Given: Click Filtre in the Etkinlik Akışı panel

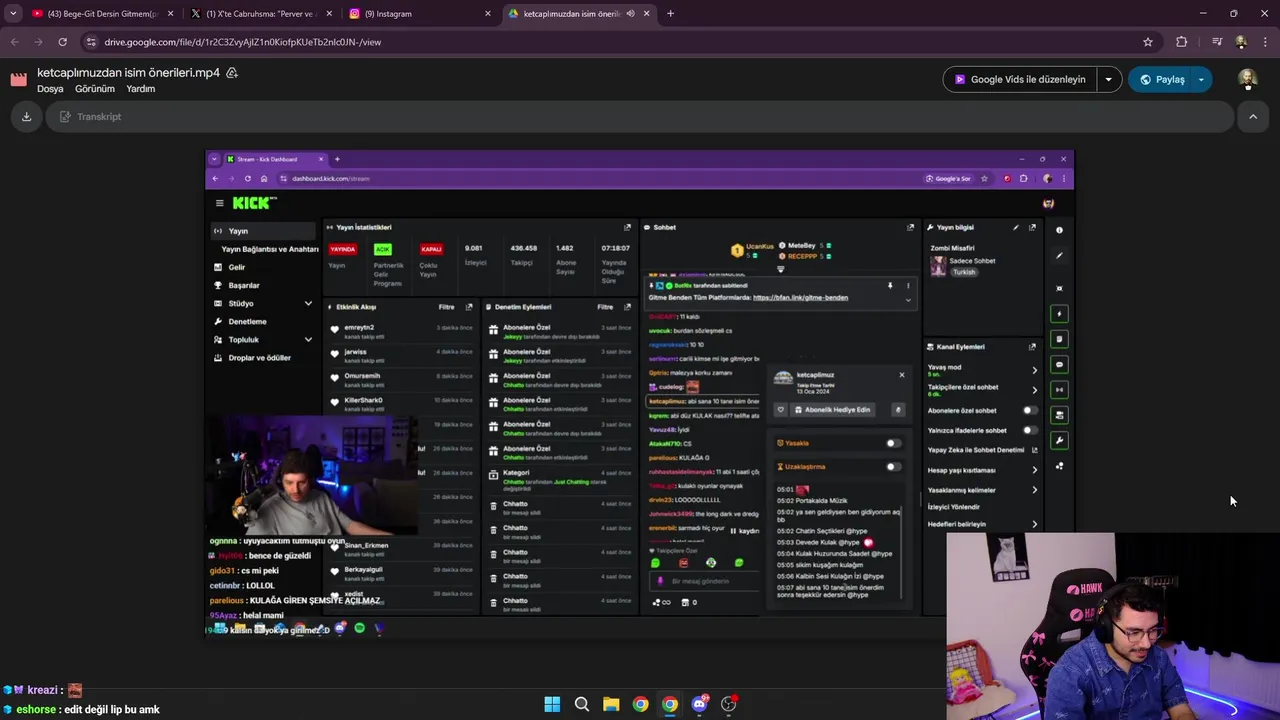Looking at the screenshot, I should point(447,307).
